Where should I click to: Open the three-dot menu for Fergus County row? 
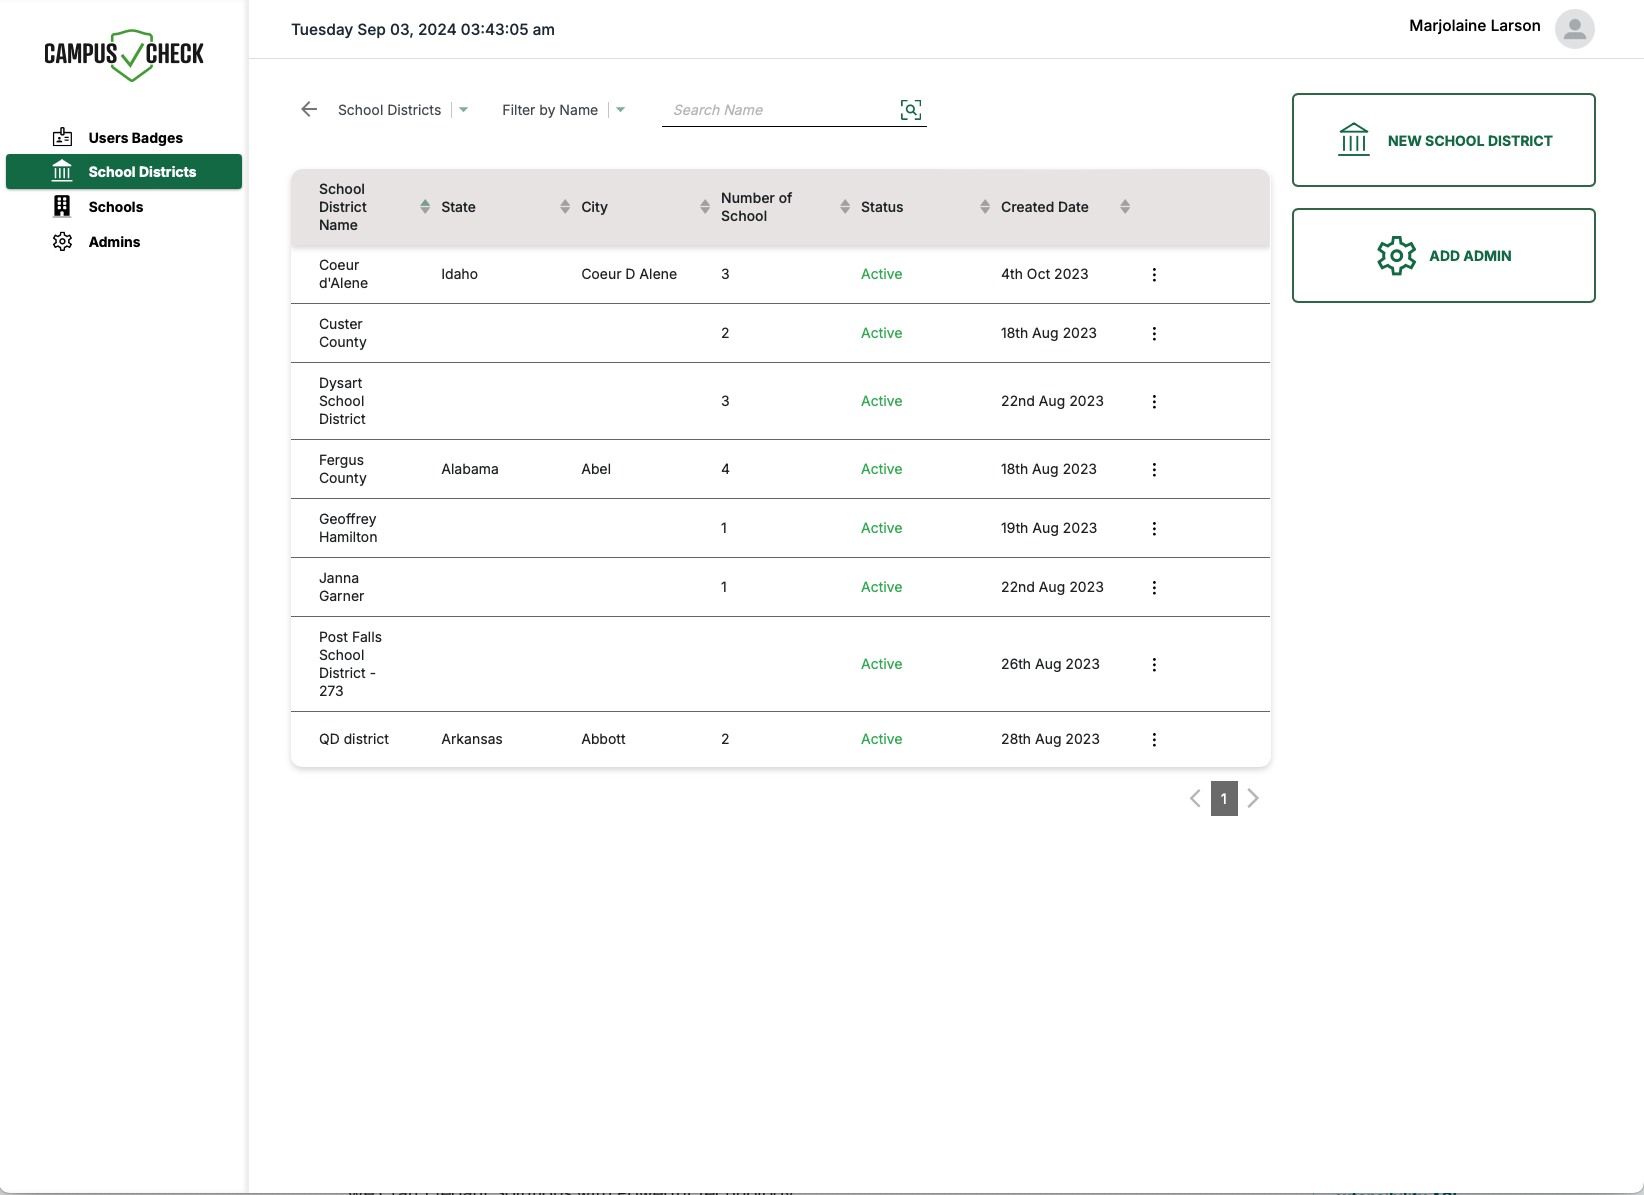pos(1154,470)
